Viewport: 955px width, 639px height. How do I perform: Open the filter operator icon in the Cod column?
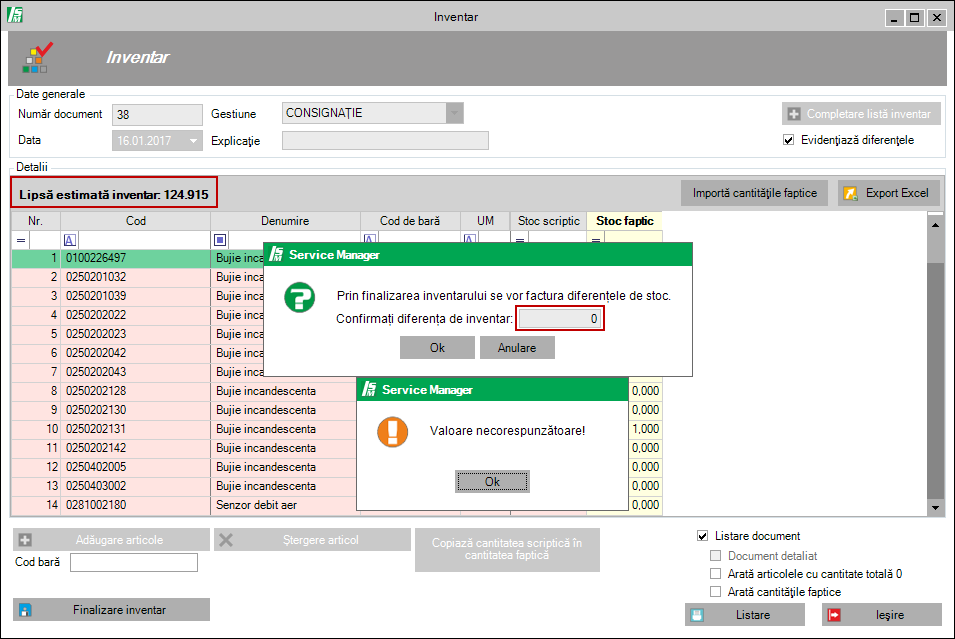click(69, 241)
